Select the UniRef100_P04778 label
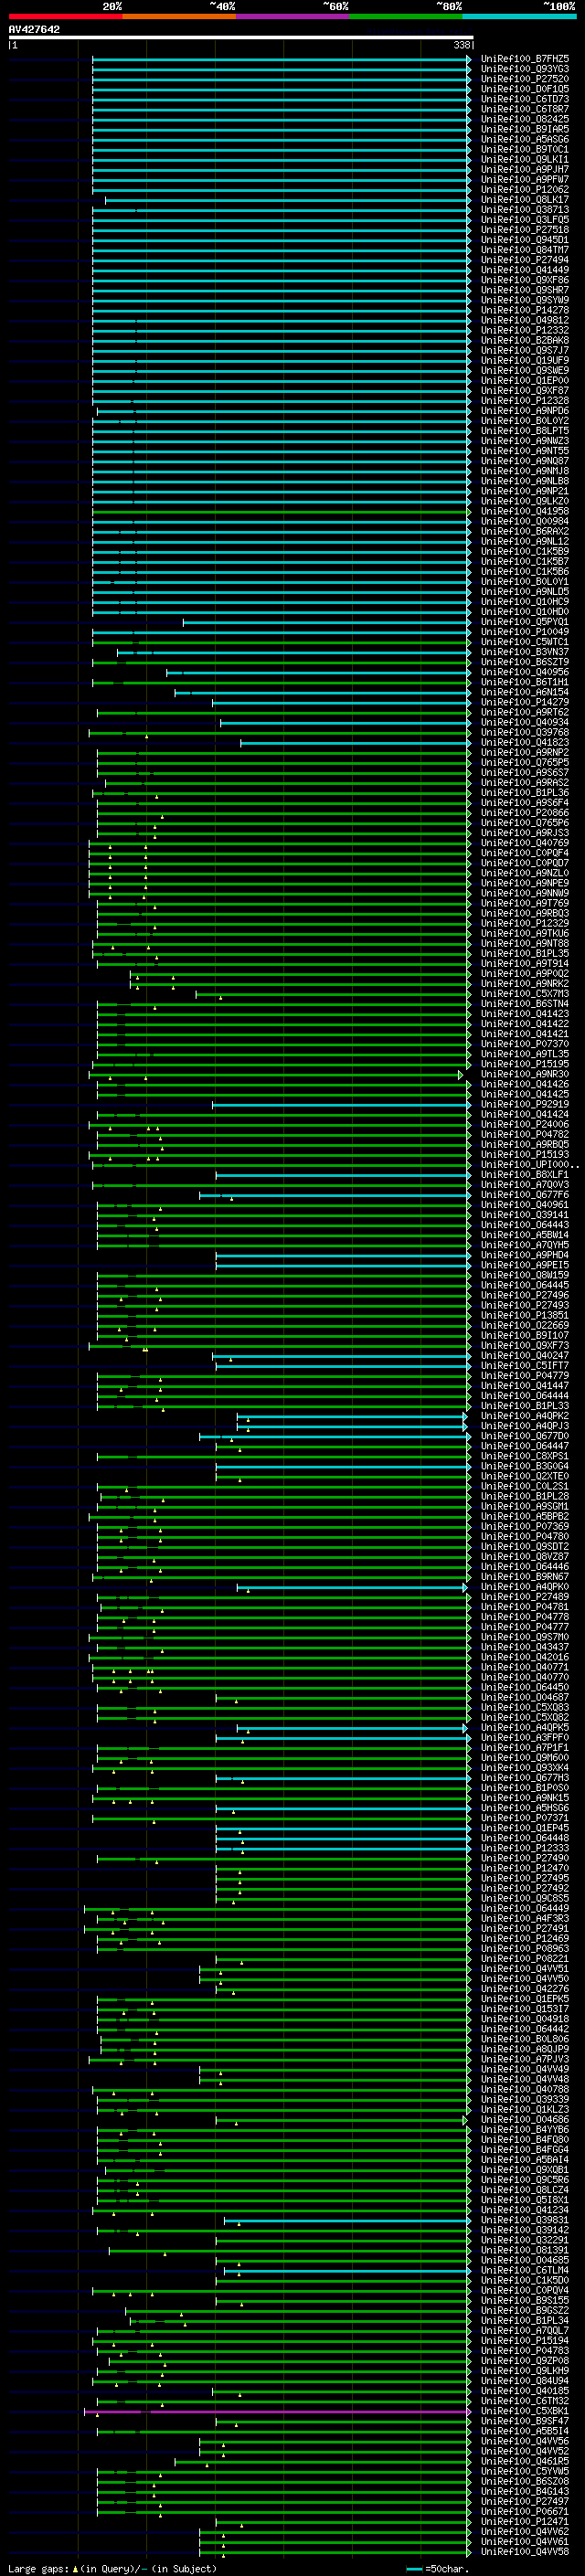Screen dimensions: 585x2576 [525, 1617]
